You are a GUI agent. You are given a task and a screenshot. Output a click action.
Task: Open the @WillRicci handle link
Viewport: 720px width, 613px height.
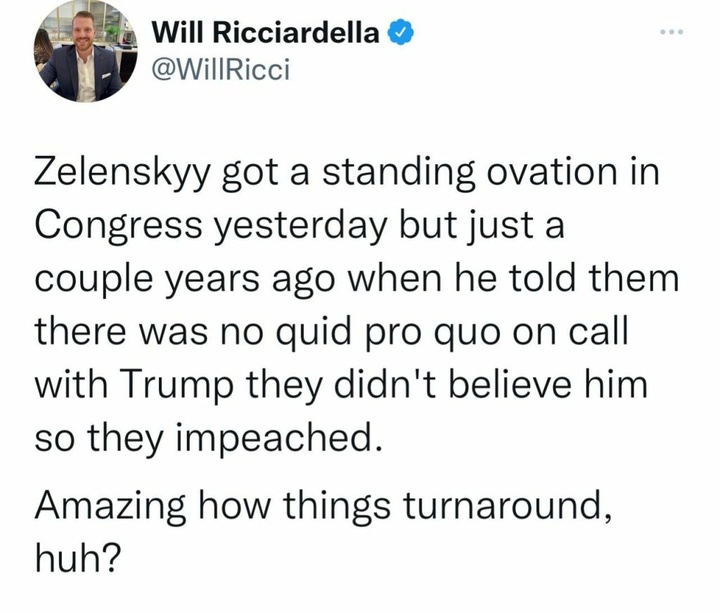[x=218, y=72]
